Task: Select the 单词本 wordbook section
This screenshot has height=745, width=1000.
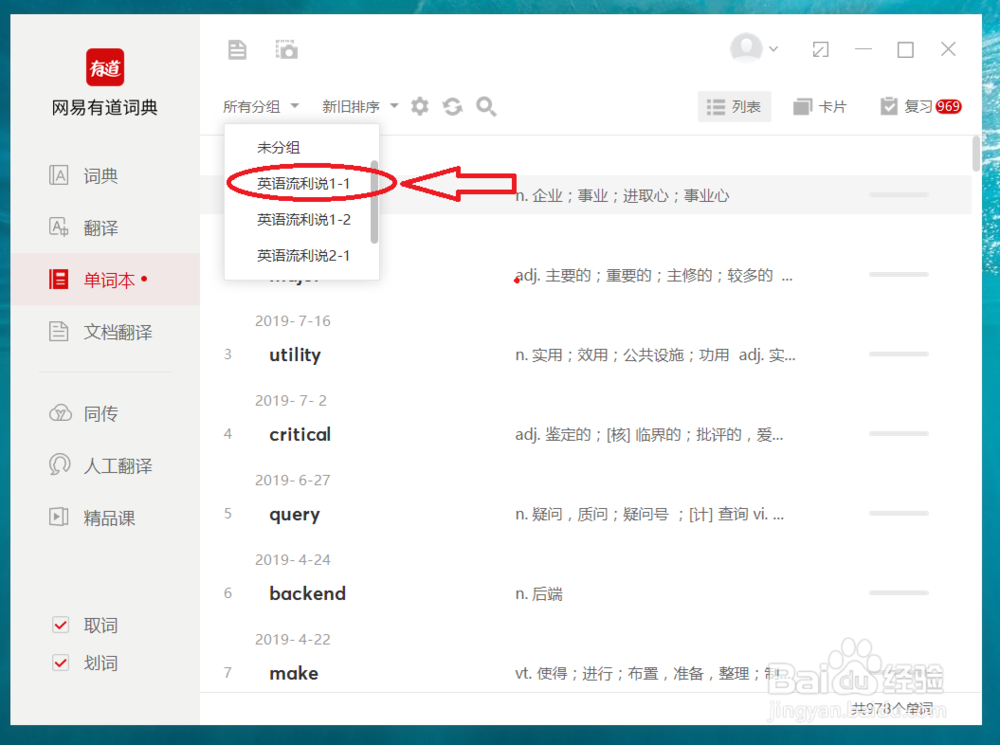Action: click(x=100, y=279)
